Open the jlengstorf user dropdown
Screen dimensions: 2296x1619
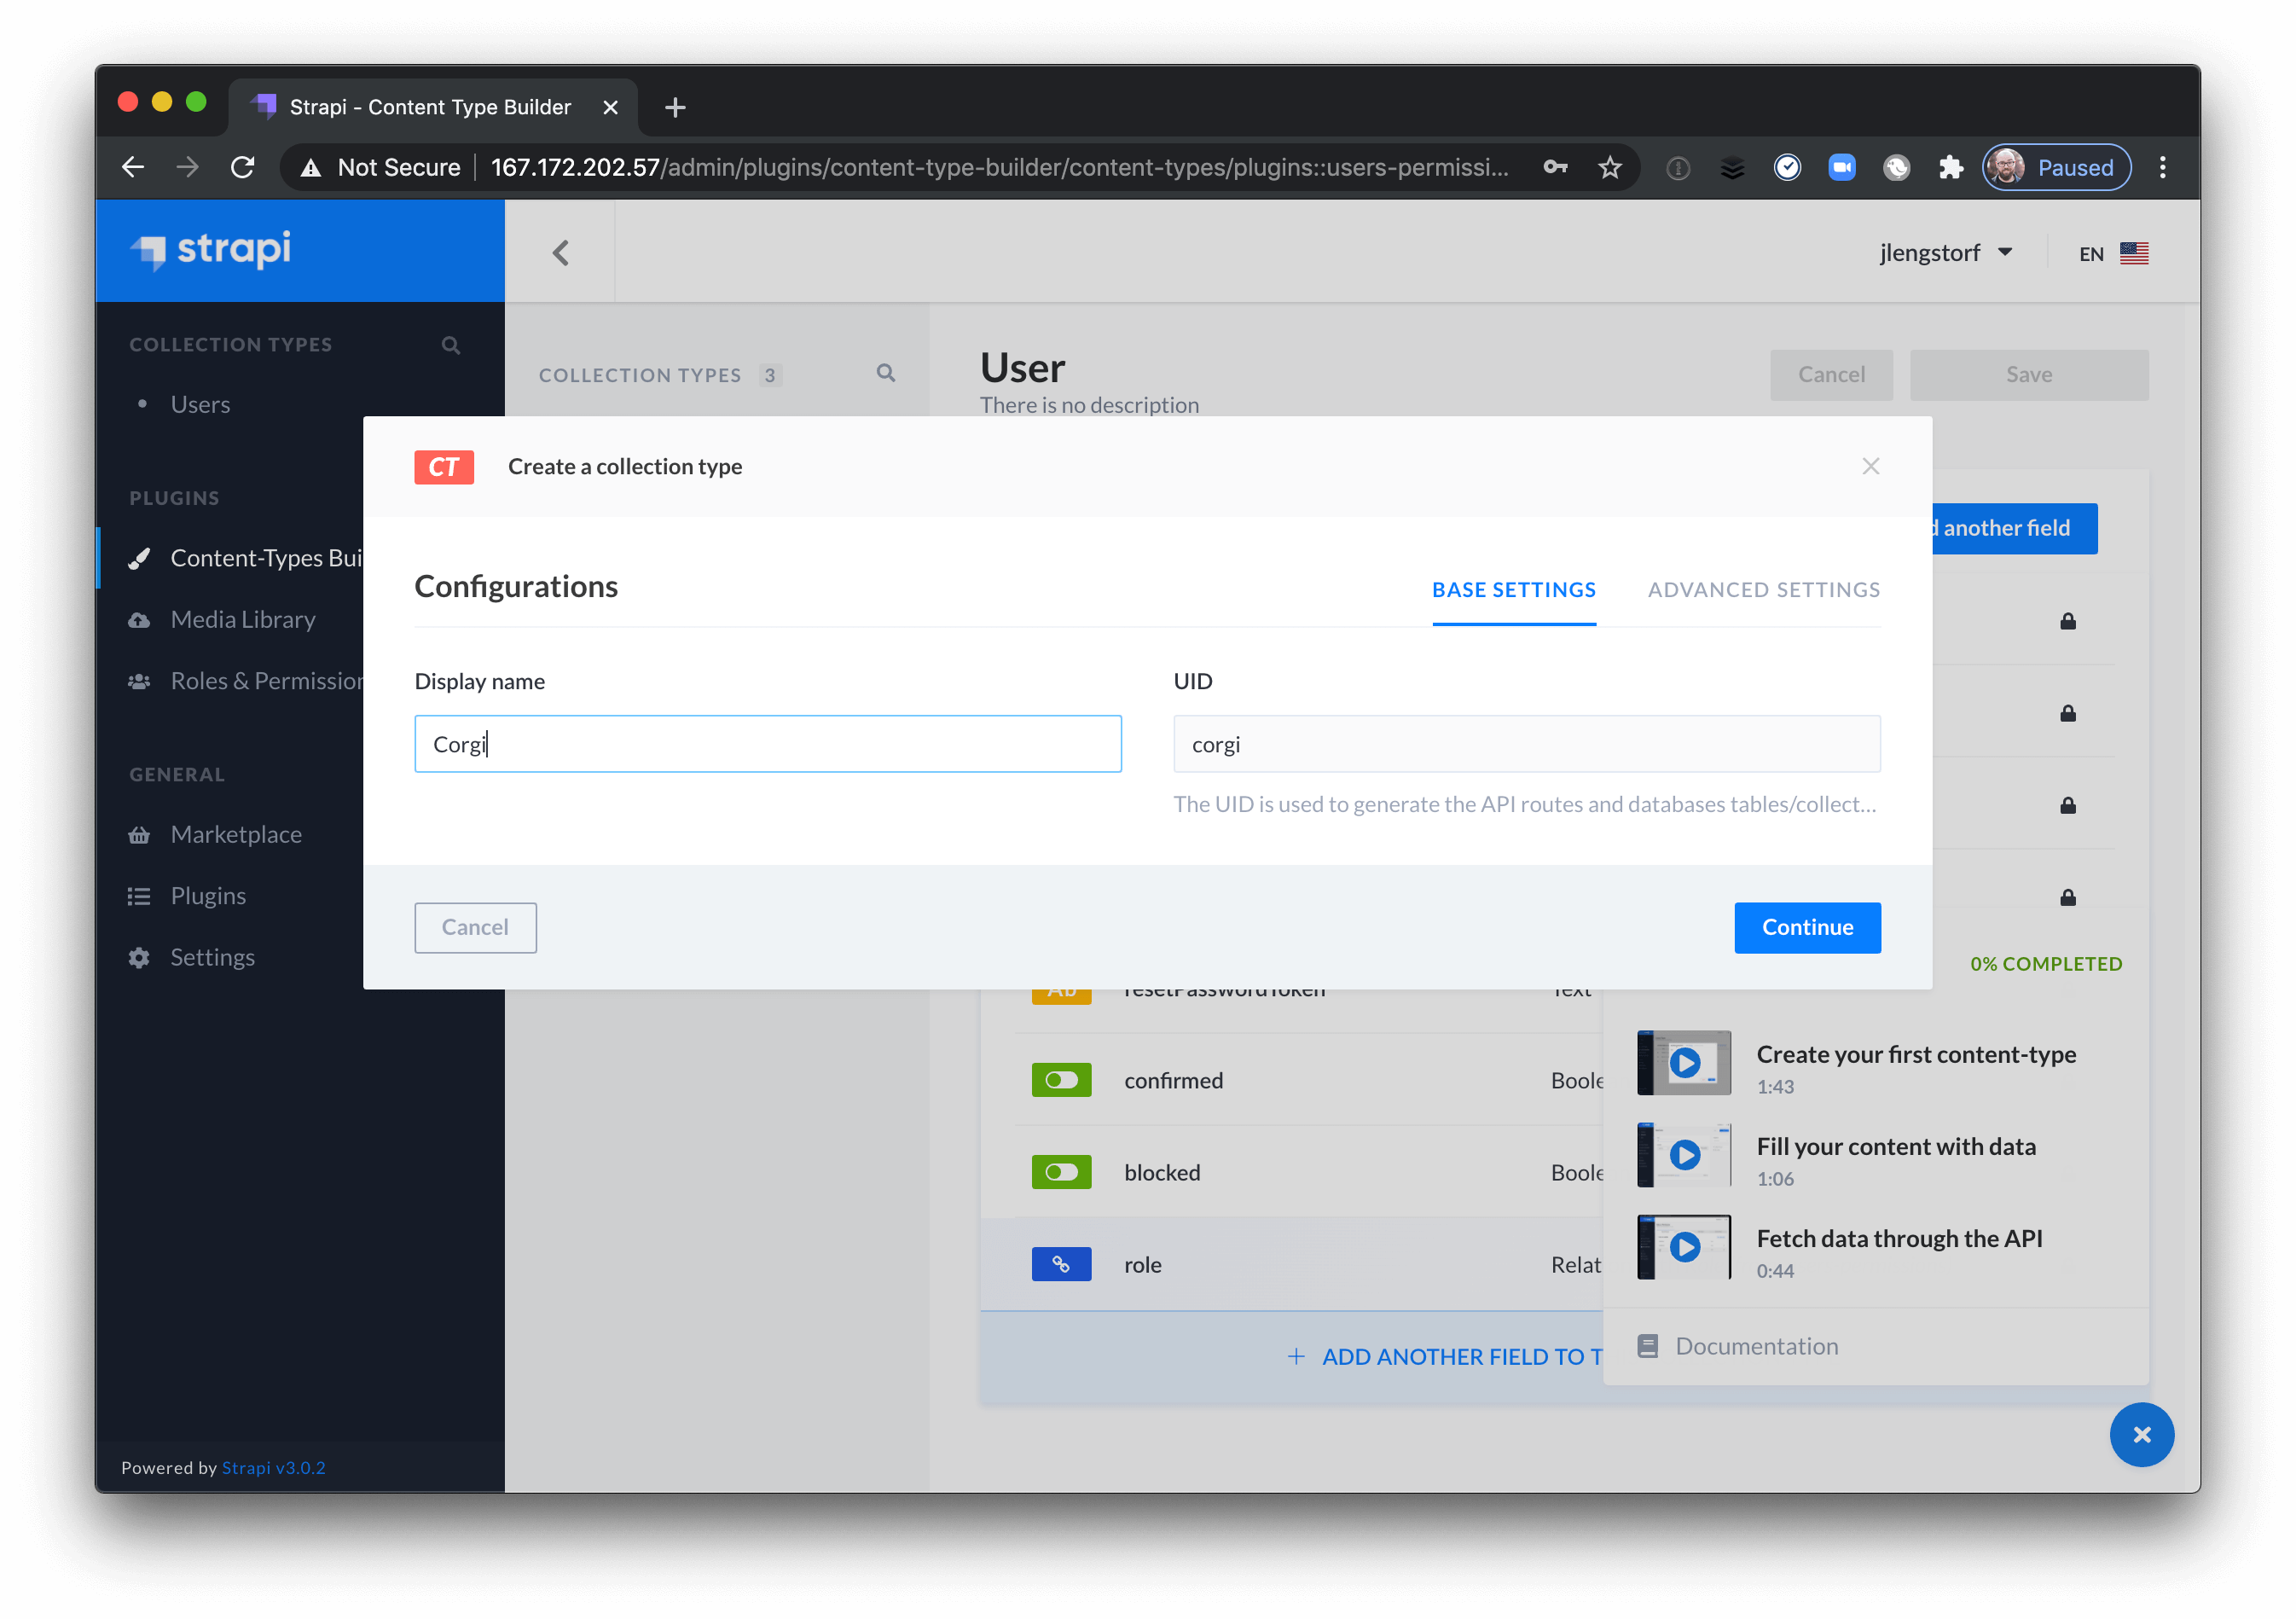pyautogui.click(x=1946, y=252)
